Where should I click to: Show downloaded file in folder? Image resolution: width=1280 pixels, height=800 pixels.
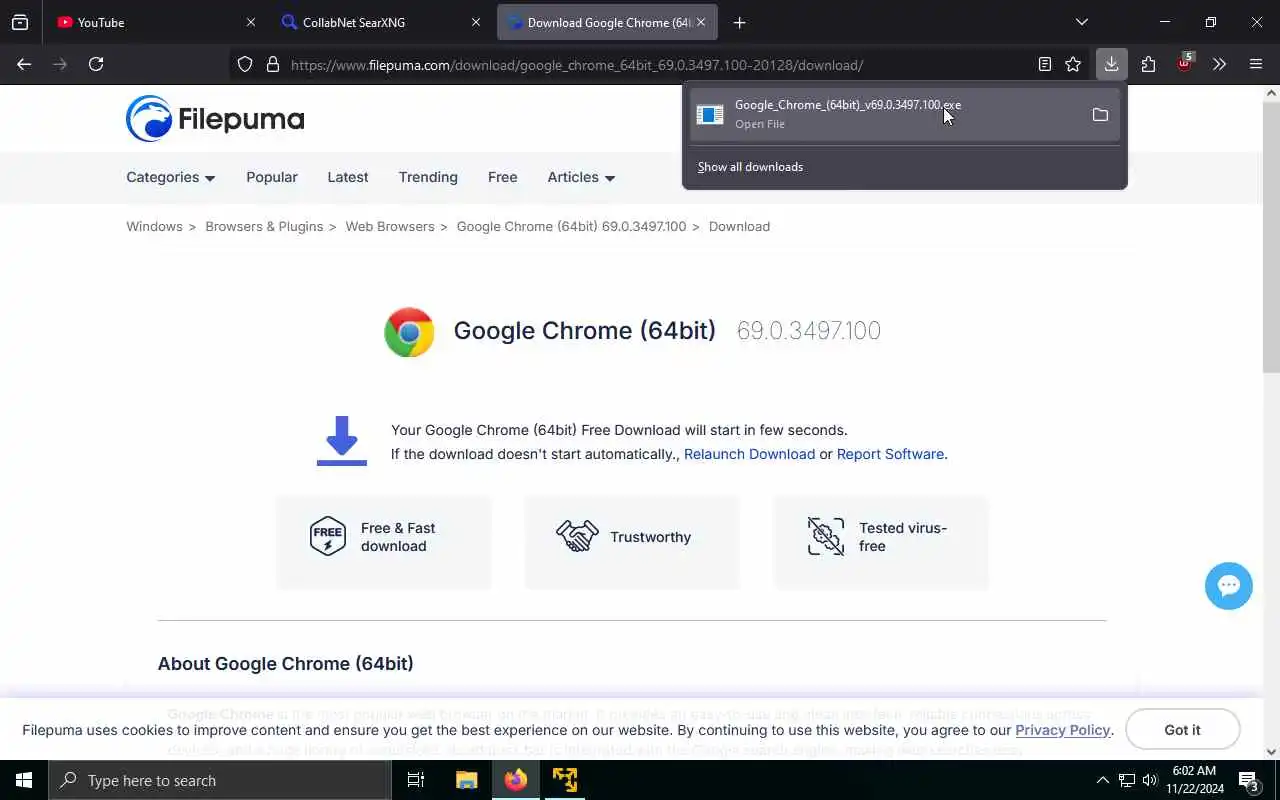click(1100, 115)
